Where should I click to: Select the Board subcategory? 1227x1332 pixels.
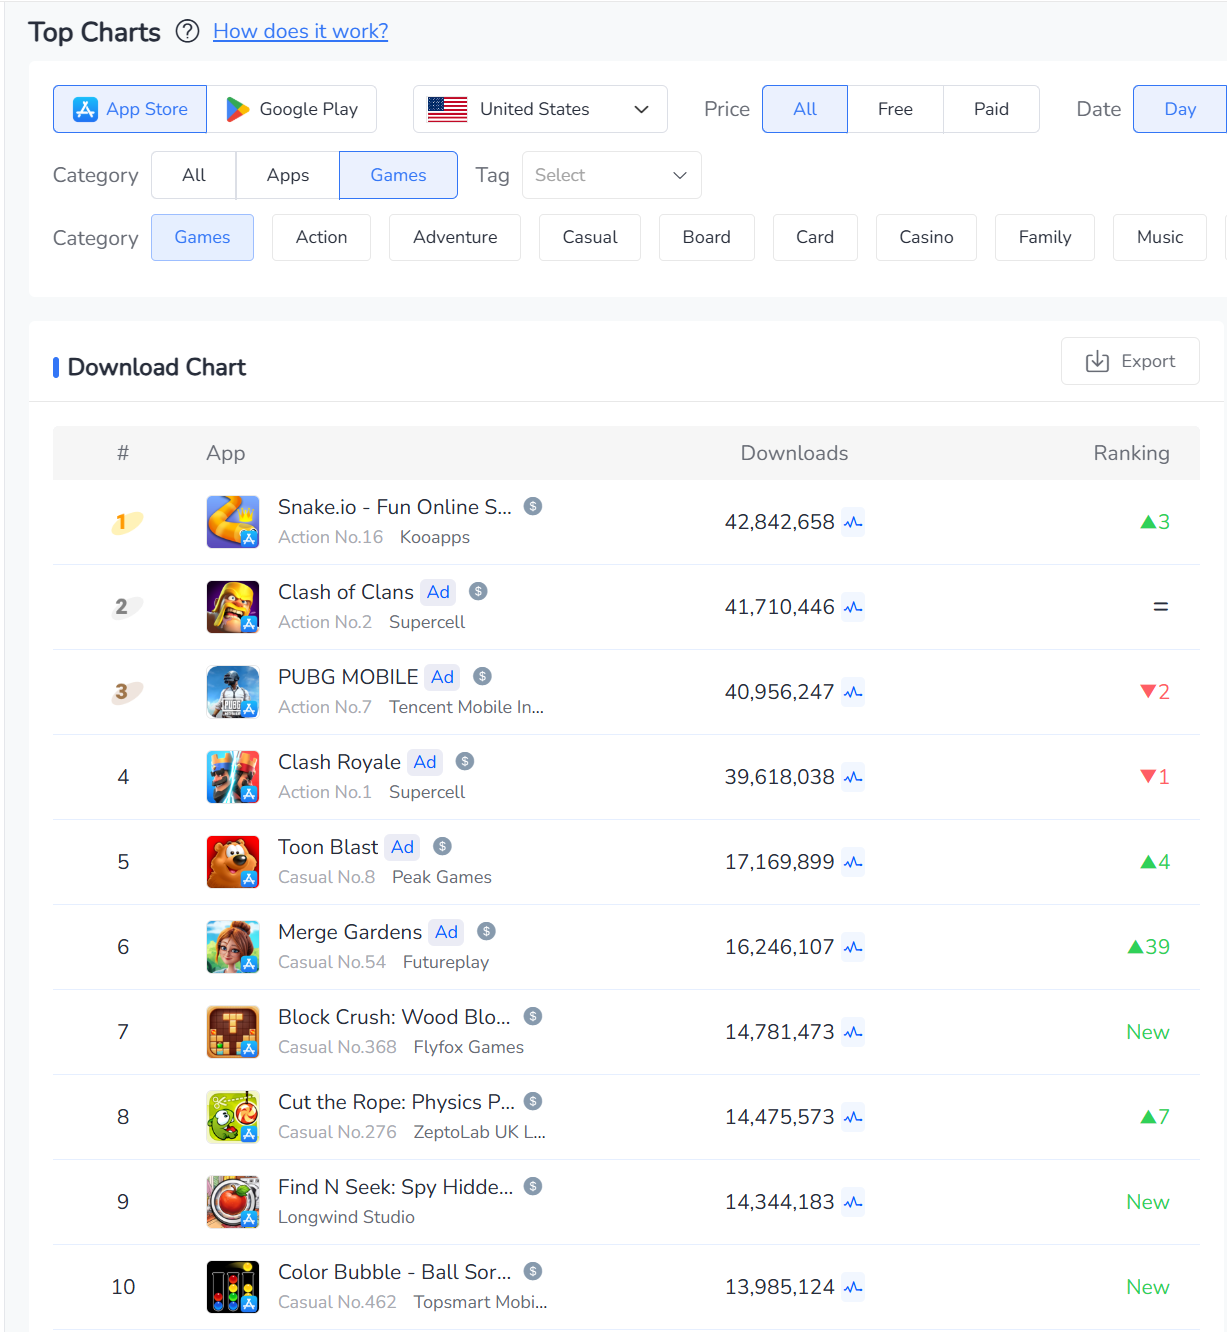click(707, 237)
